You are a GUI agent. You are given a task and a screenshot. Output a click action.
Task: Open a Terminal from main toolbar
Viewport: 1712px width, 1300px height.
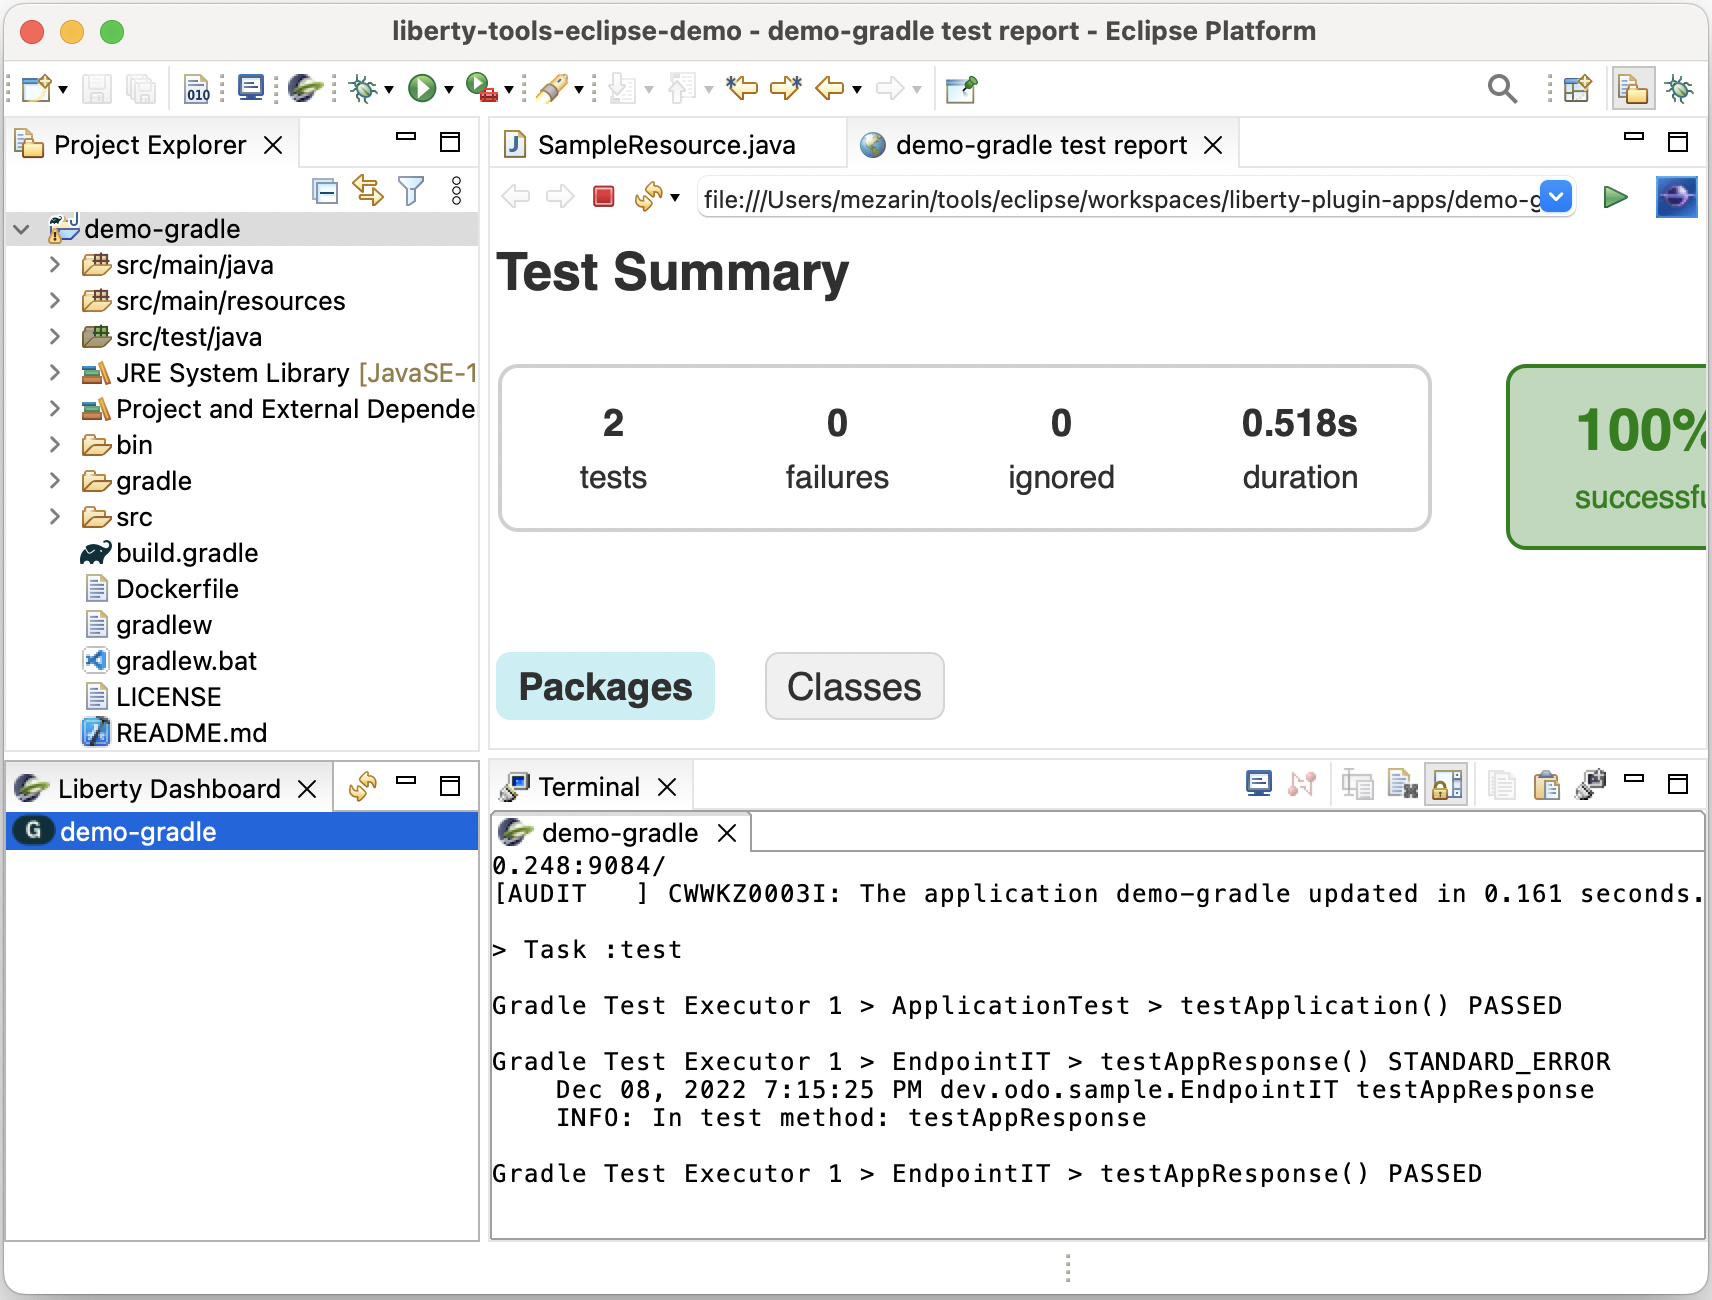[x=251, y=88]
